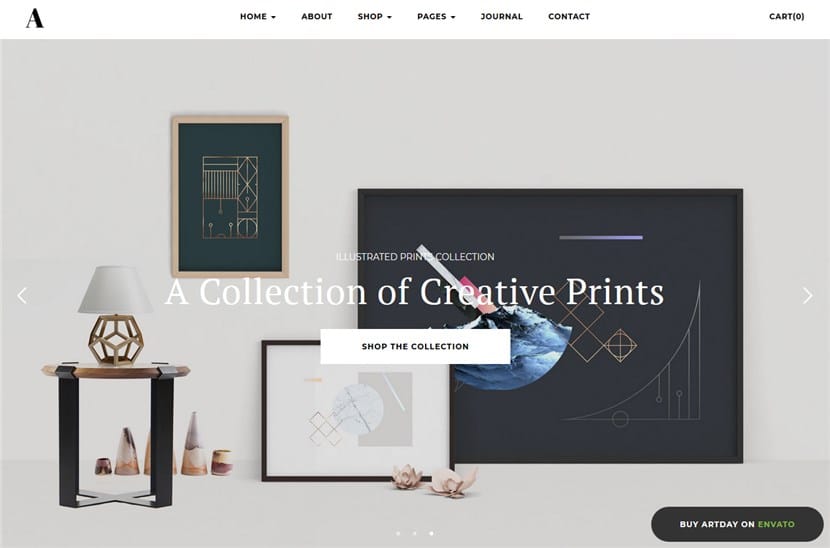830x548 pixels.
Task: Click the teal framed geometric print
Action: click(230, 196)
